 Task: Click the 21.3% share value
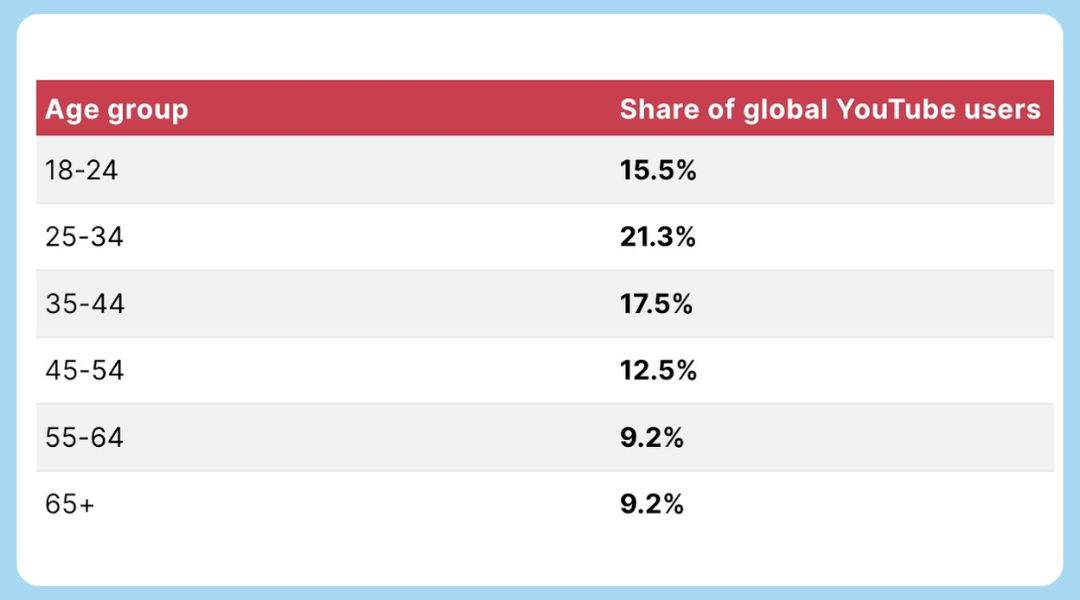[x=658, y=237]
